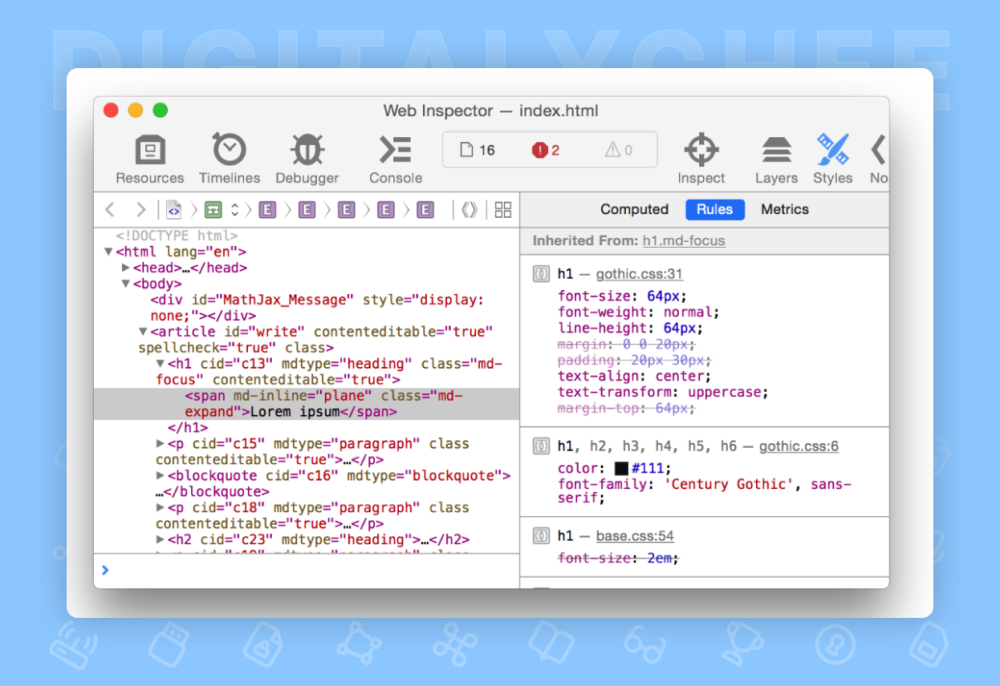
Task: Collapse the body node
Action: tap(126, 284)
